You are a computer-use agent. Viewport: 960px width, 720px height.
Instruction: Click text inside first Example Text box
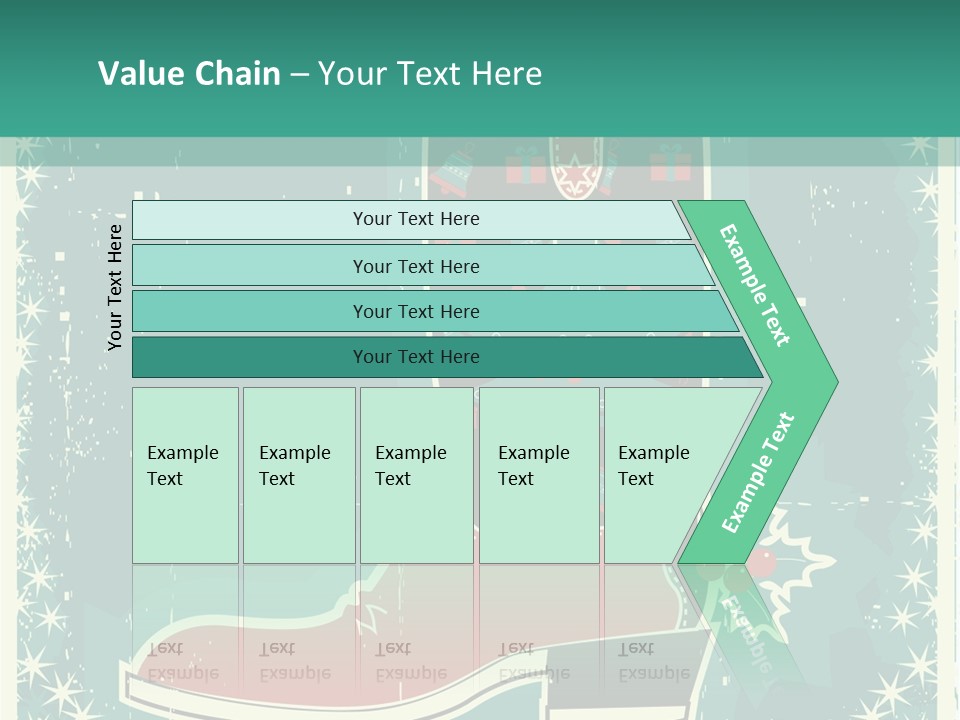click(182, 465)
